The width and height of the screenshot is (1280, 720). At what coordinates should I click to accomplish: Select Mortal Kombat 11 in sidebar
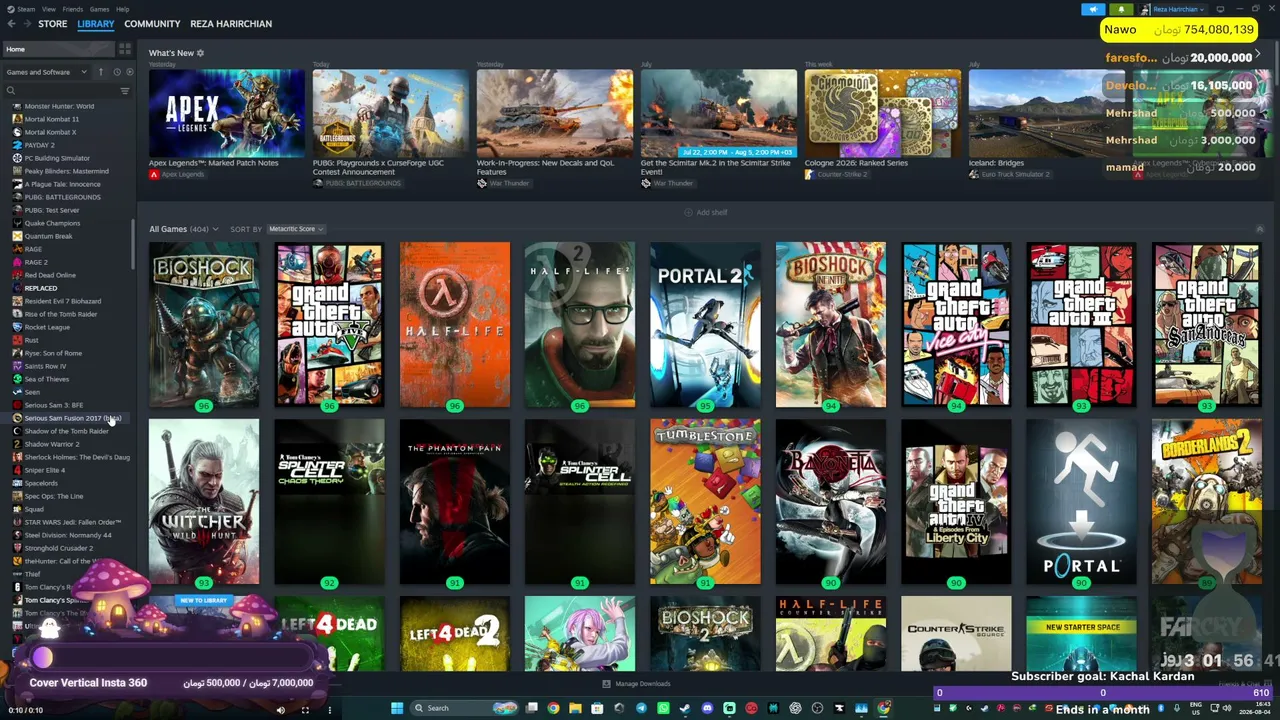(x=51, y=119)
